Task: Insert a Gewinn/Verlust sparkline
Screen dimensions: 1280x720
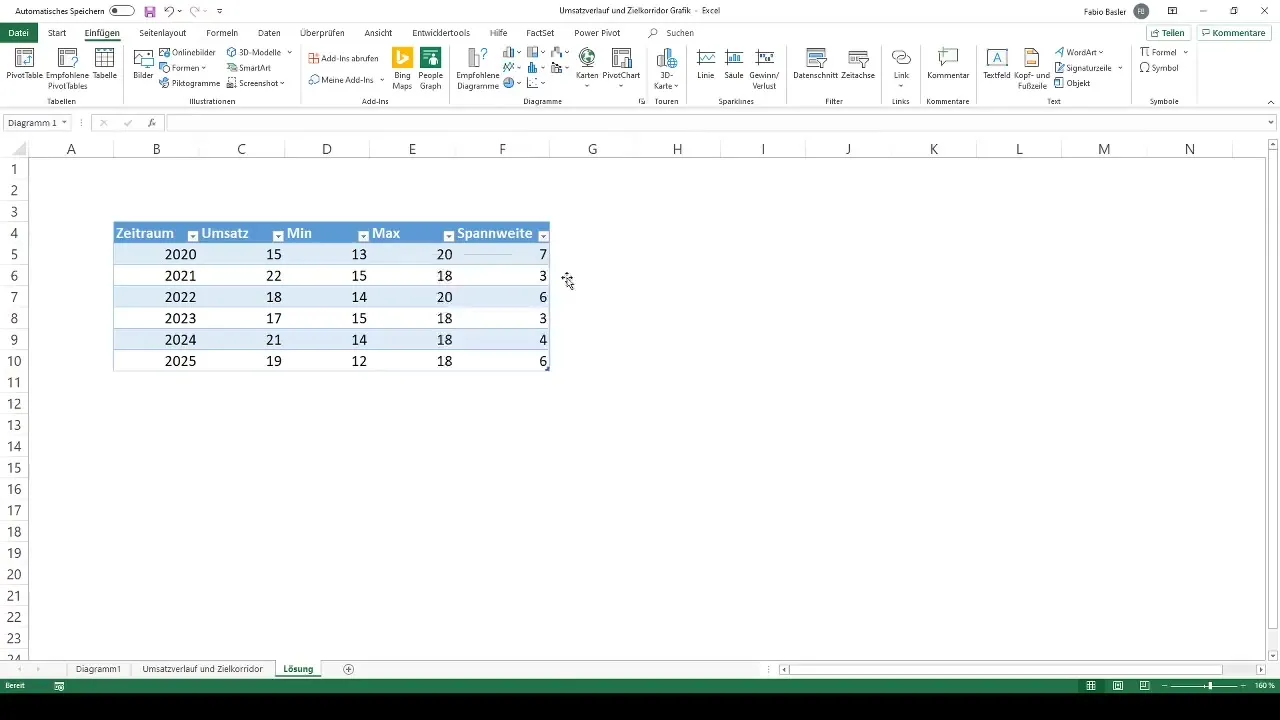Action: pos(765,68)
